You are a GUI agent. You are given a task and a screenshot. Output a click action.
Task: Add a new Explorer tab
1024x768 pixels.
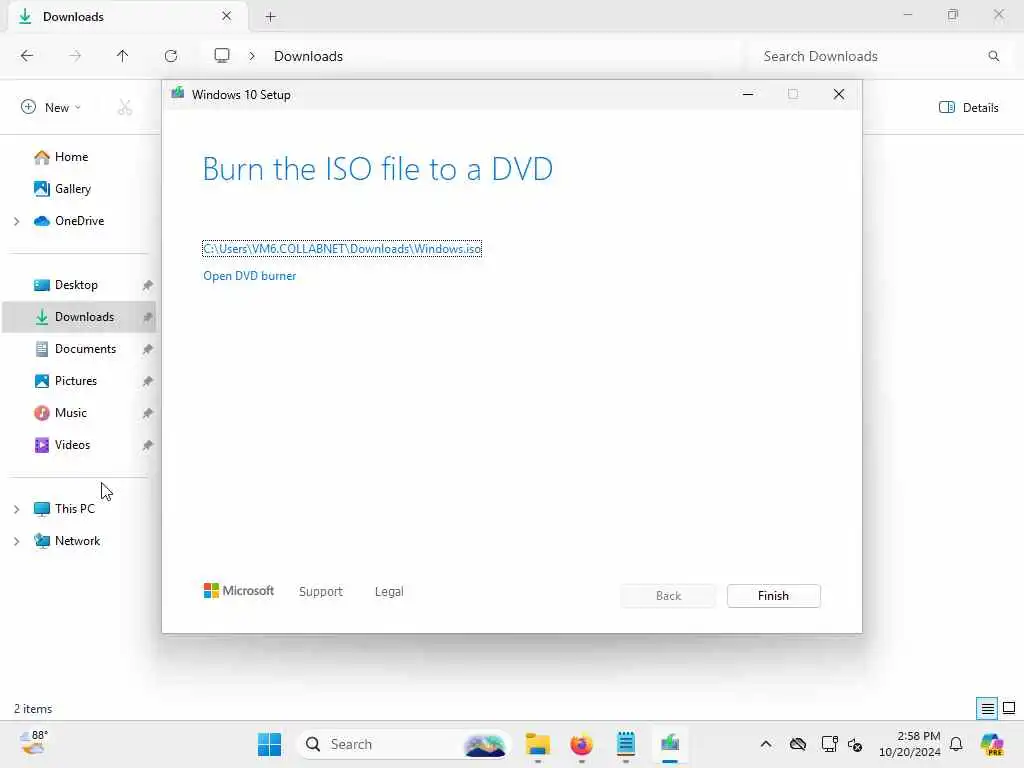270,17
